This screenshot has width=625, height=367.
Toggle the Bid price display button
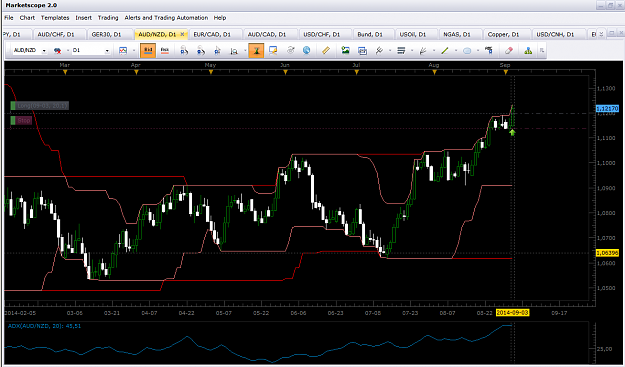coord(148,51)
